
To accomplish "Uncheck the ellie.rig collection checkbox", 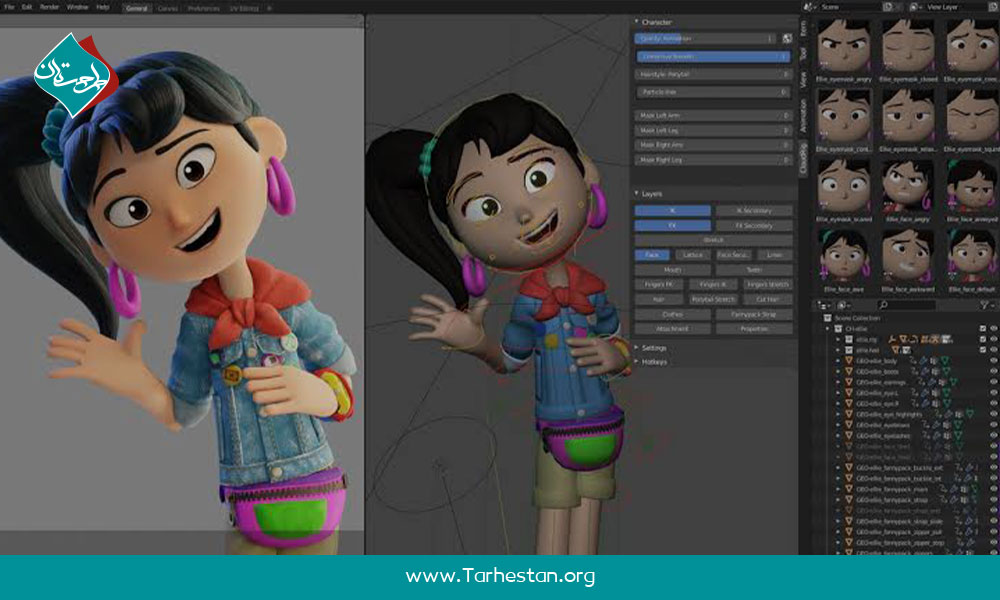I will [983, 339].
